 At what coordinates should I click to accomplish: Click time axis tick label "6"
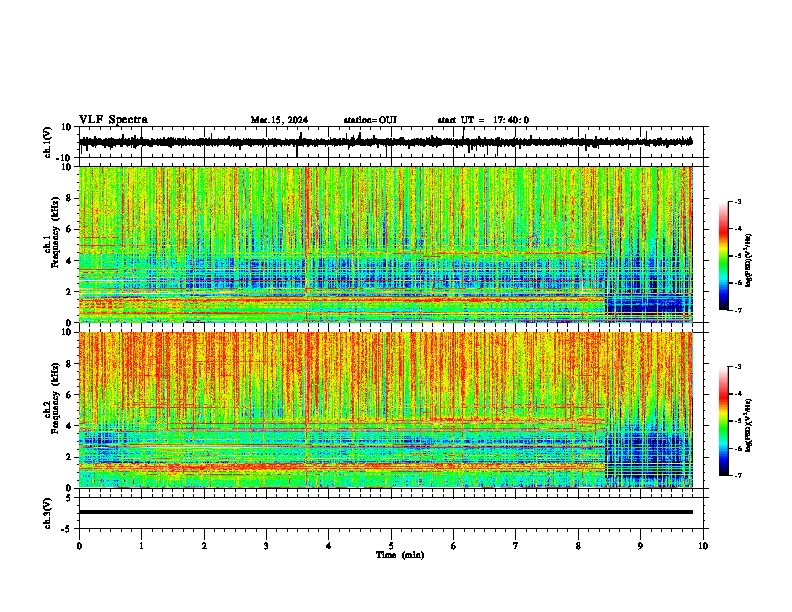tap(454, 546)
